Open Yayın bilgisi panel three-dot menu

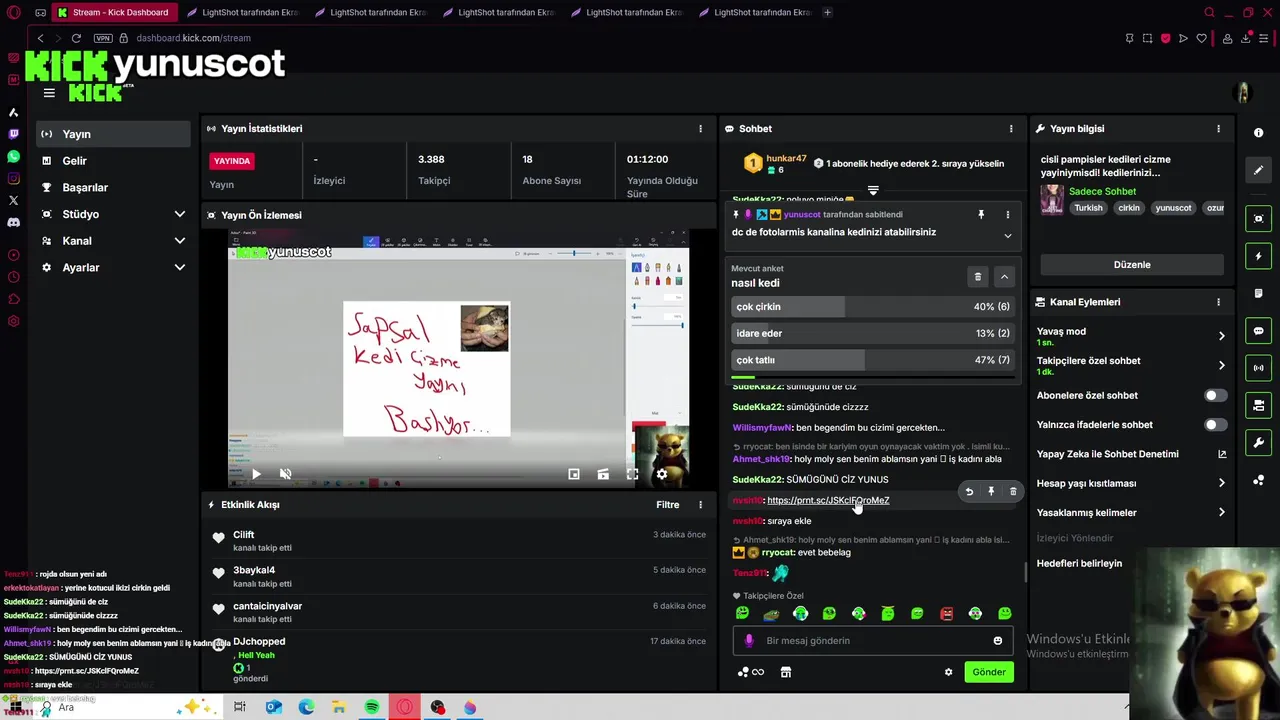click(x=1218, y=129)
